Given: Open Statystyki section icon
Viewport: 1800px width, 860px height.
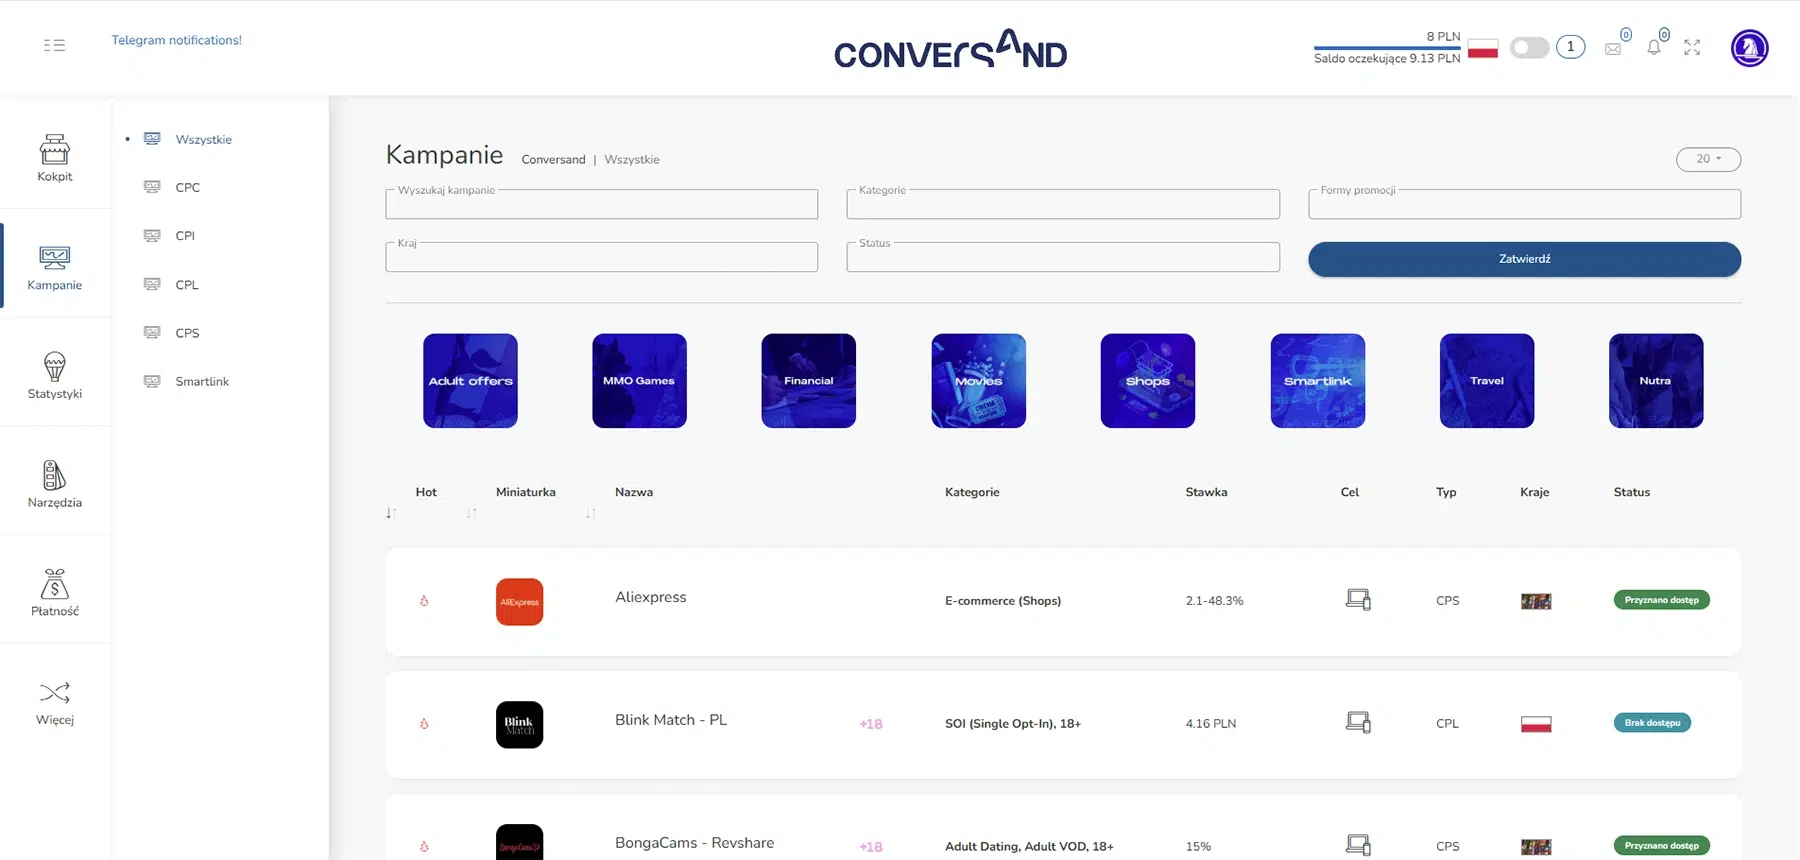Looking at the screenshot, I should 55,366.
